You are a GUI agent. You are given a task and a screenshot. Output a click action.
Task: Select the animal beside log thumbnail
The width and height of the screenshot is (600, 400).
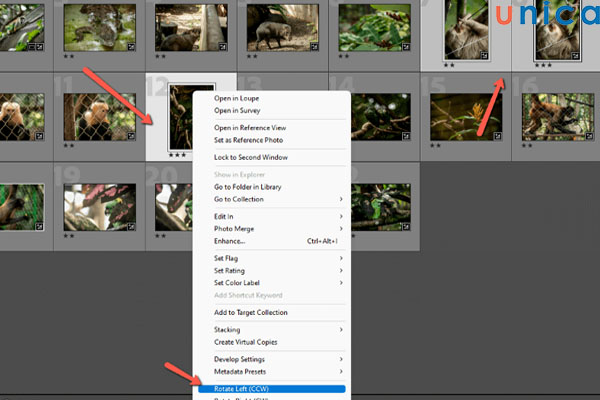pos(191,28)
